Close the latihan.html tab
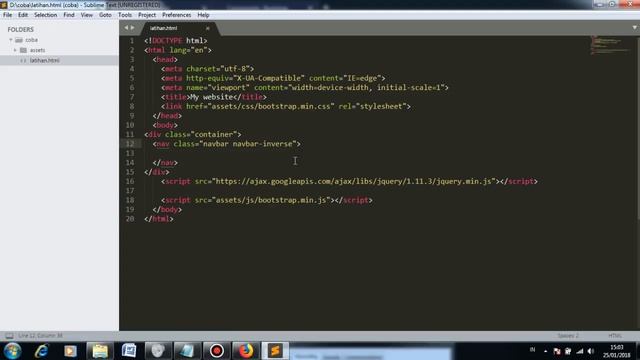The width and height of the screenshot is (640, 360). 208,28
